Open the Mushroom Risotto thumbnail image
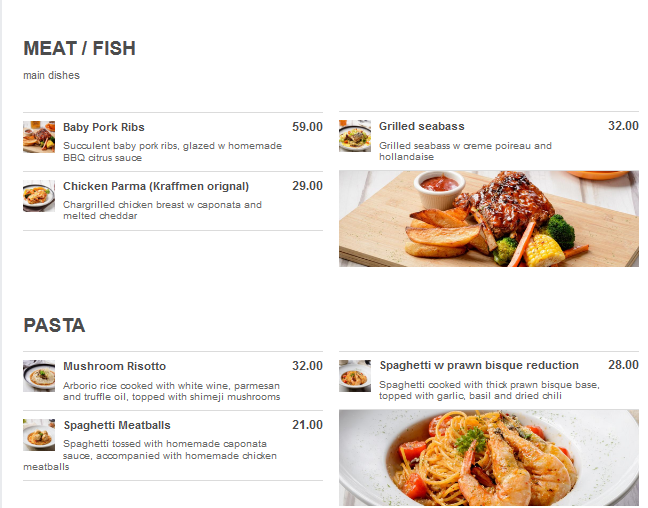The width and height of the screenshot is (648, 508). tap(39, 376)
